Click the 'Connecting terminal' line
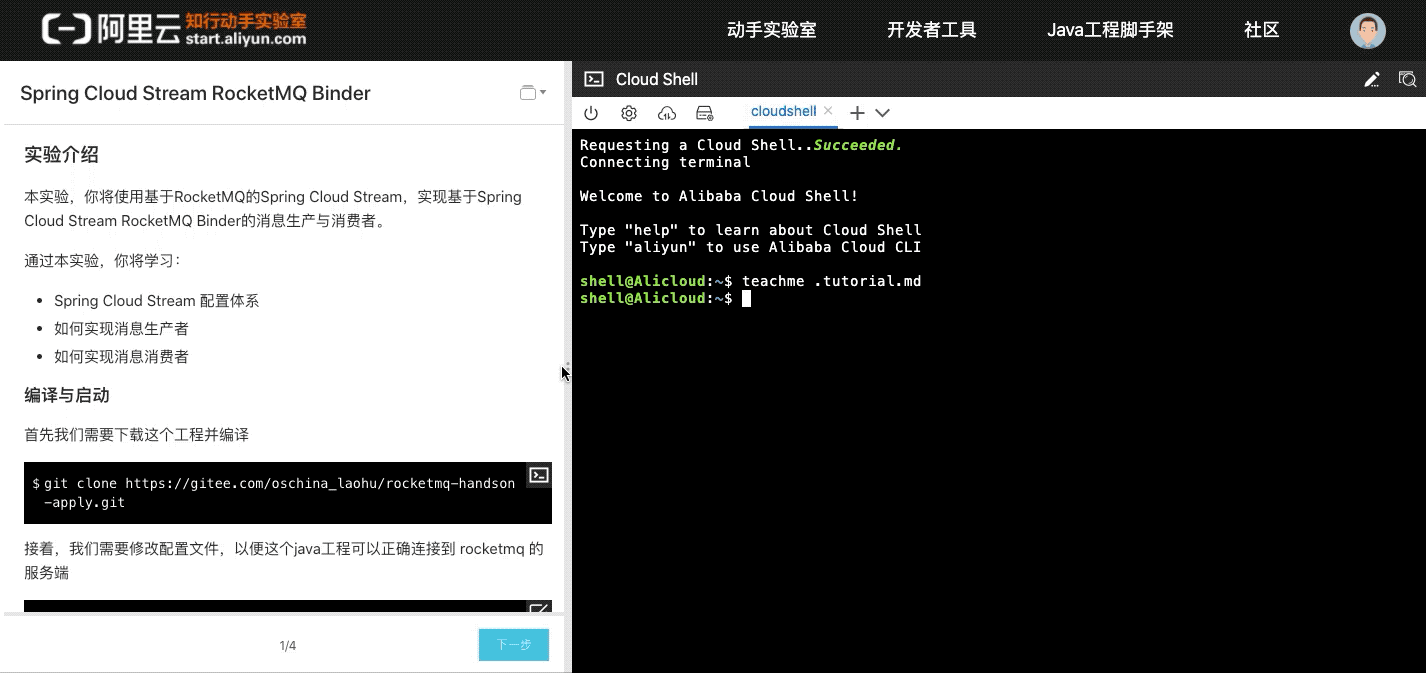 pos(665,162)
